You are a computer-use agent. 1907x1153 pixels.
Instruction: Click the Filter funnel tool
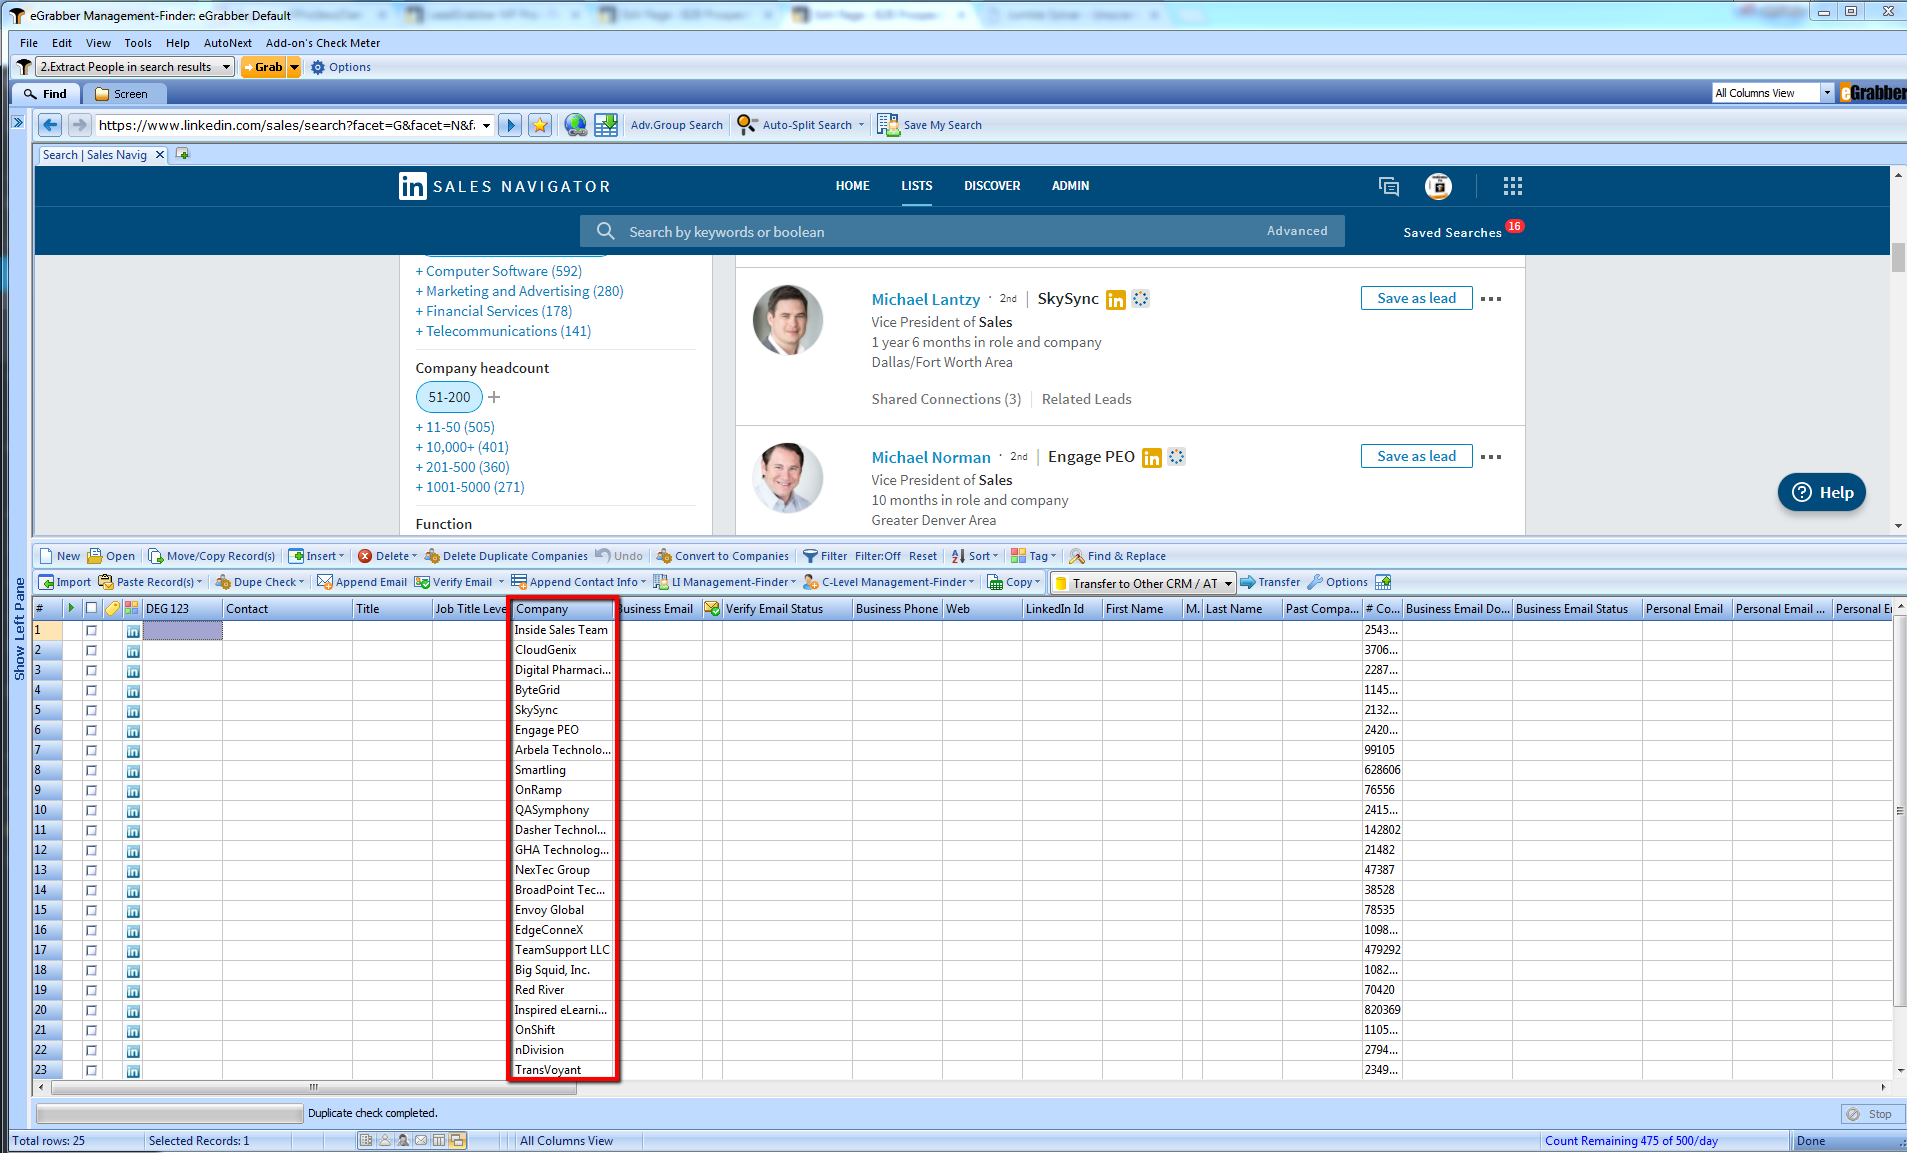[825, 556]
